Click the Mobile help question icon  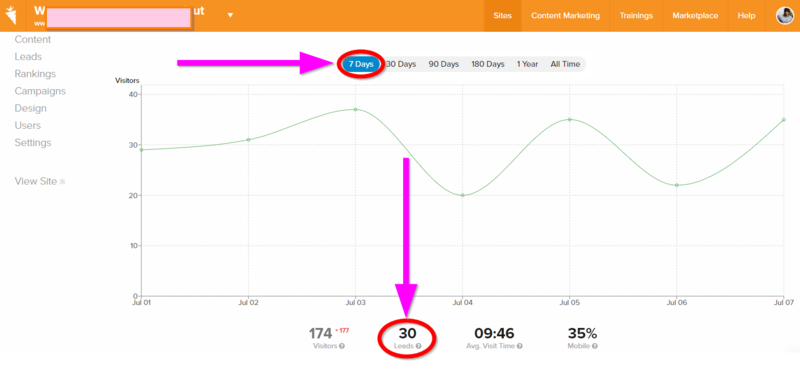tap(595, 346)
